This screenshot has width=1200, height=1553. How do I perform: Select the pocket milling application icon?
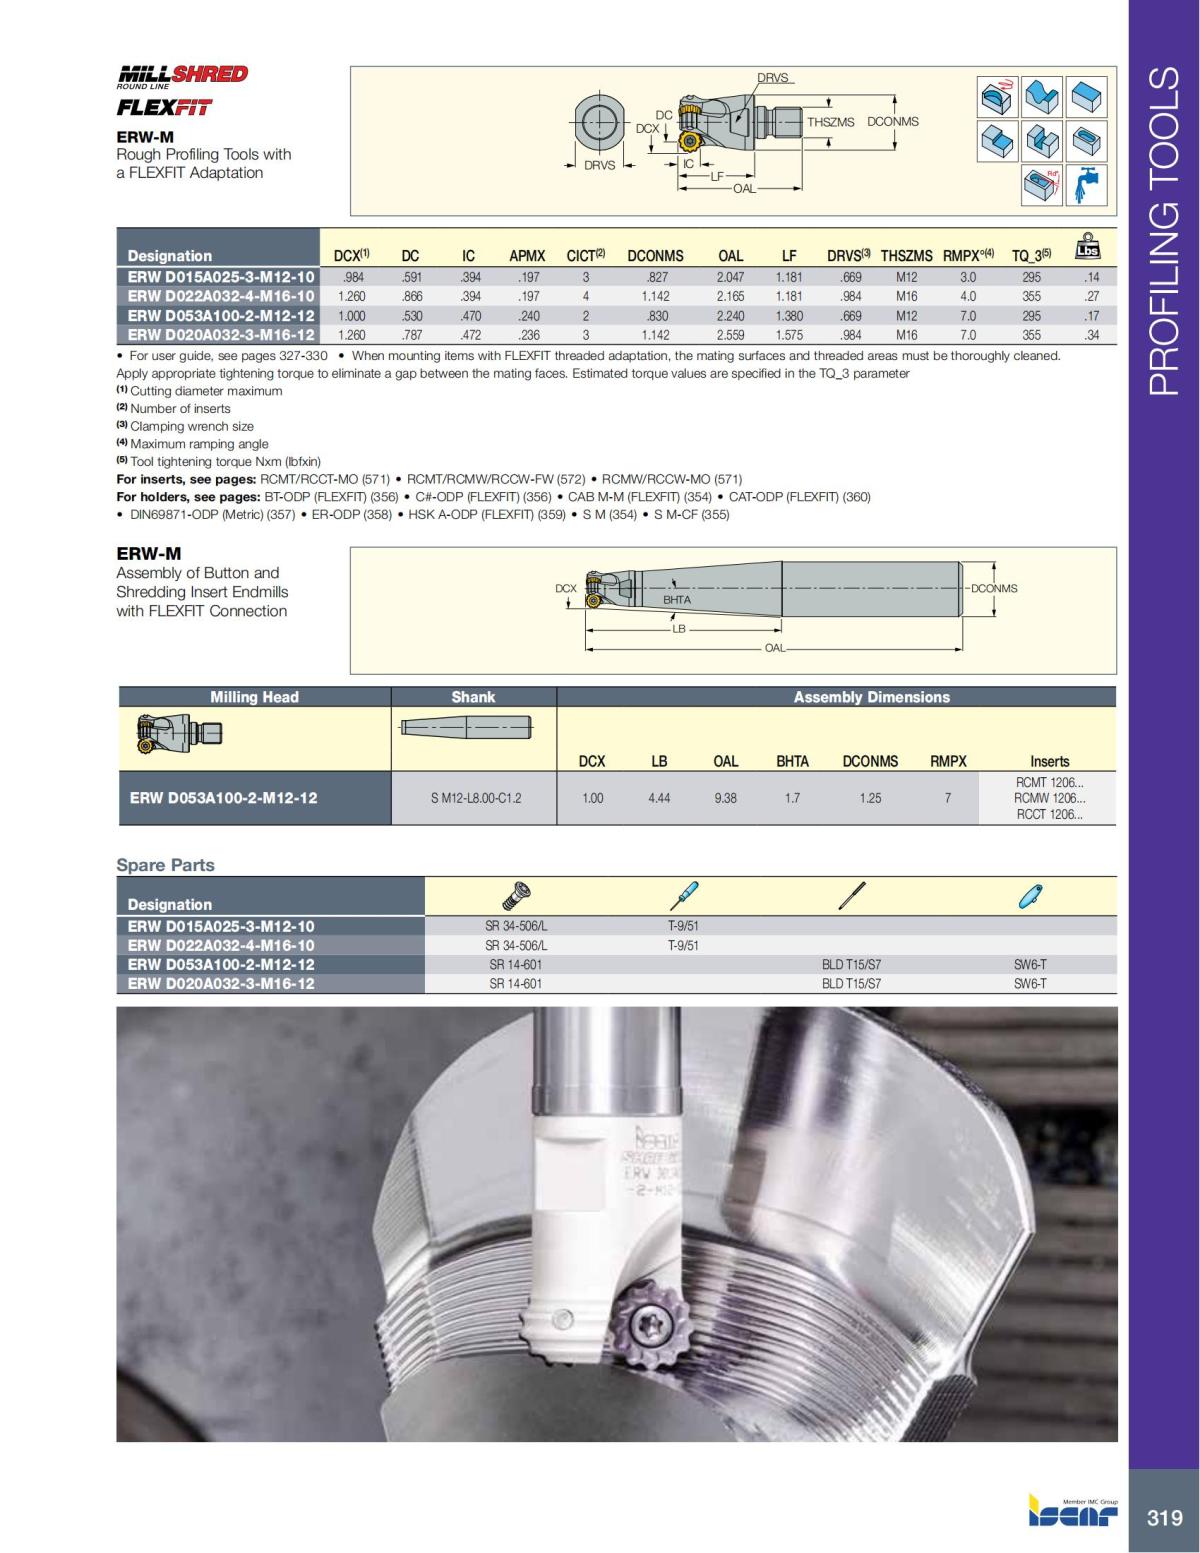click(x=1087, y=140)
